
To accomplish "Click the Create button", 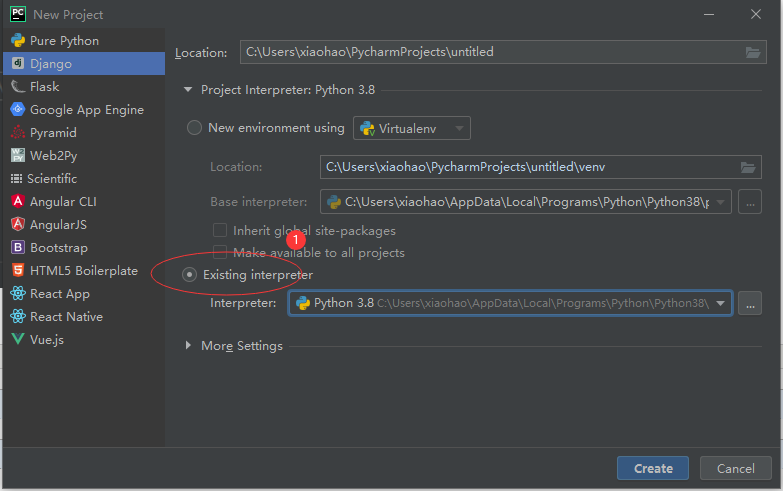I will click(x=653, y=468).
